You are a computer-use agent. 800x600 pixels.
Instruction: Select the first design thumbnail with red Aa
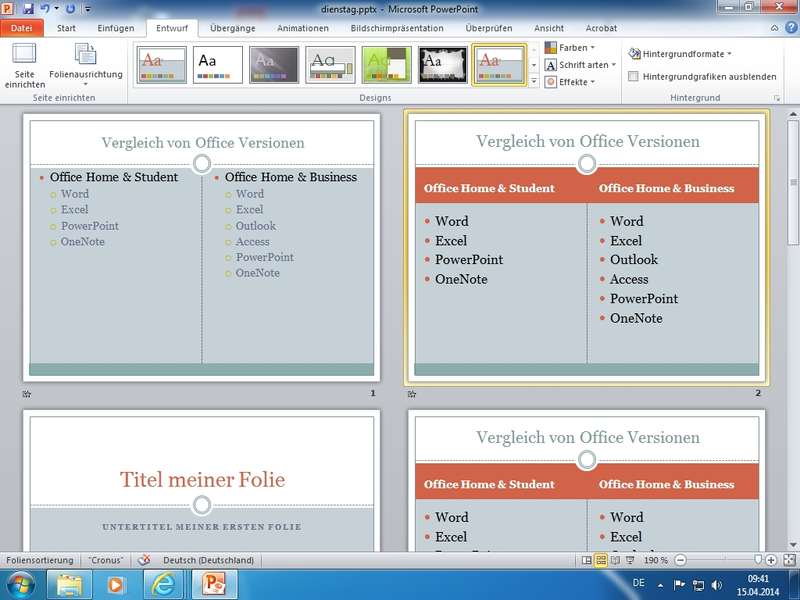click(162, 65)
